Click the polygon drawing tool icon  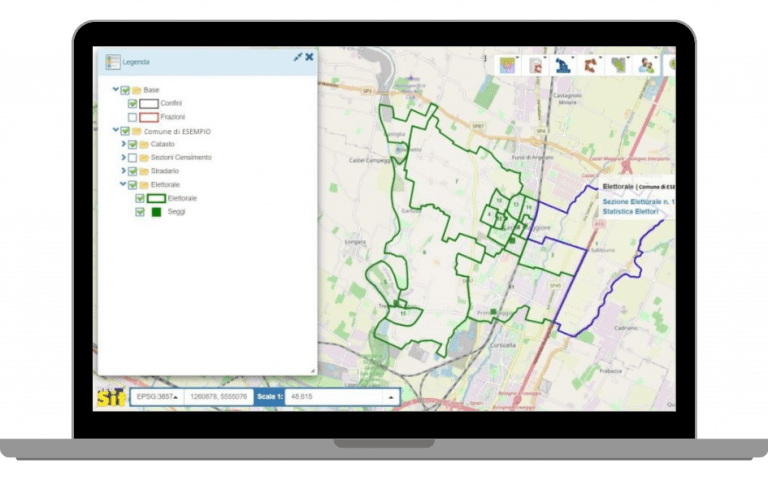(x=591, y=64)
